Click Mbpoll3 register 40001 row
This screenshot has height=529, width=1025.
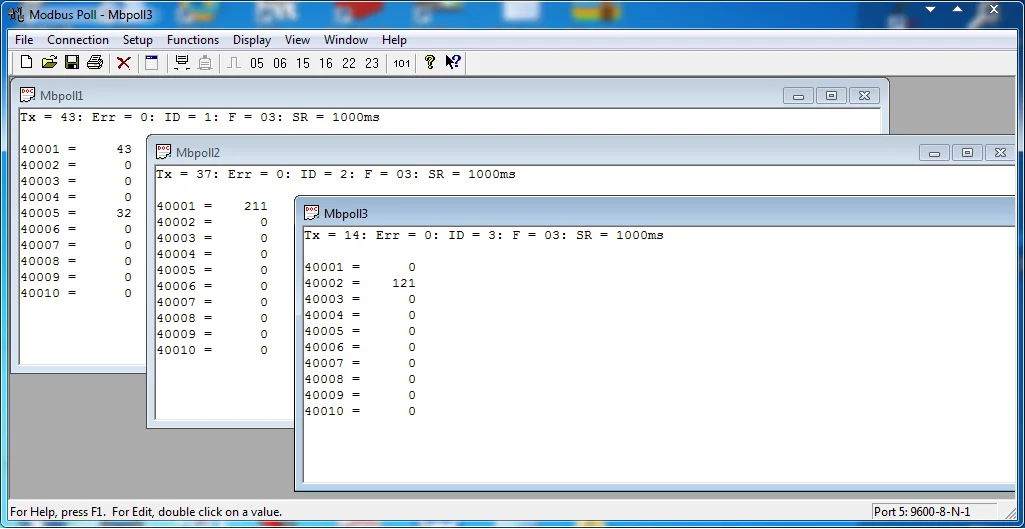(x=360, y=267)
